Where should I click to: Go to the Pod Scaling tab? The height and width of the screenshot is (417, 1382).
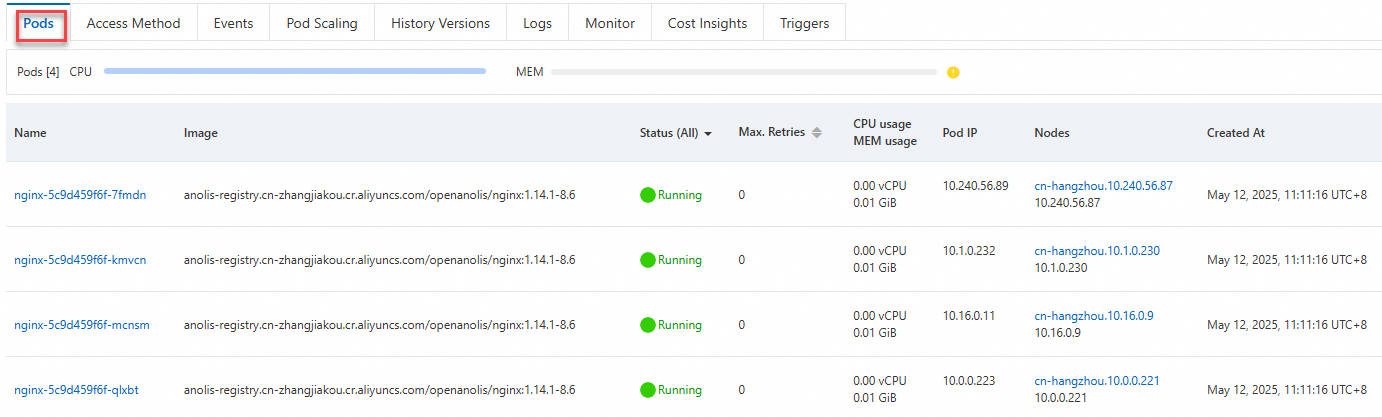pos(322,23)
